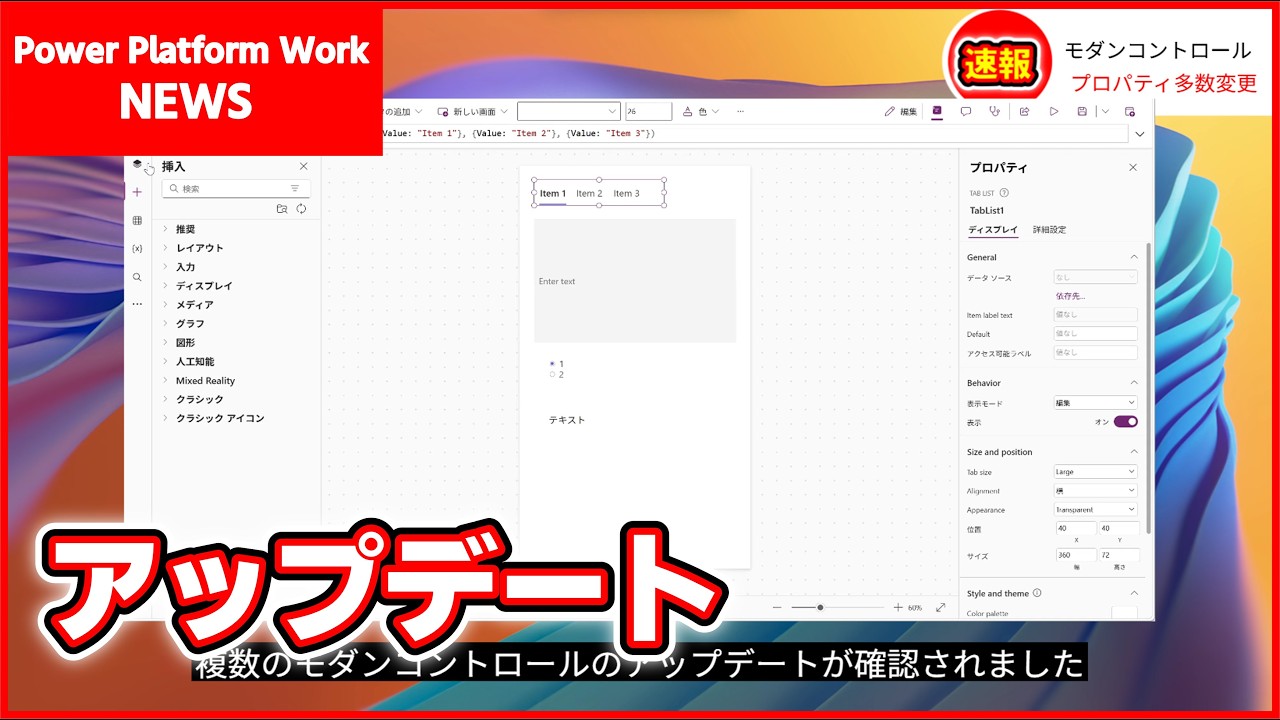Select radio option 1 on the canvas

coord(552,364)
